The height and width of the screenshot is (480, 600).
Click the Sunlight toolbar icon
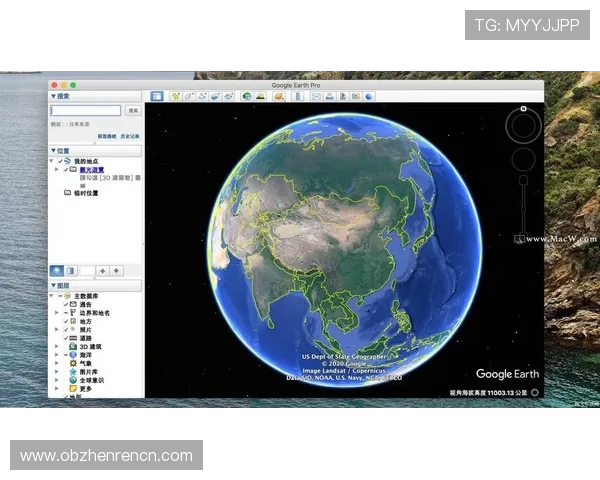coord(260,96)
